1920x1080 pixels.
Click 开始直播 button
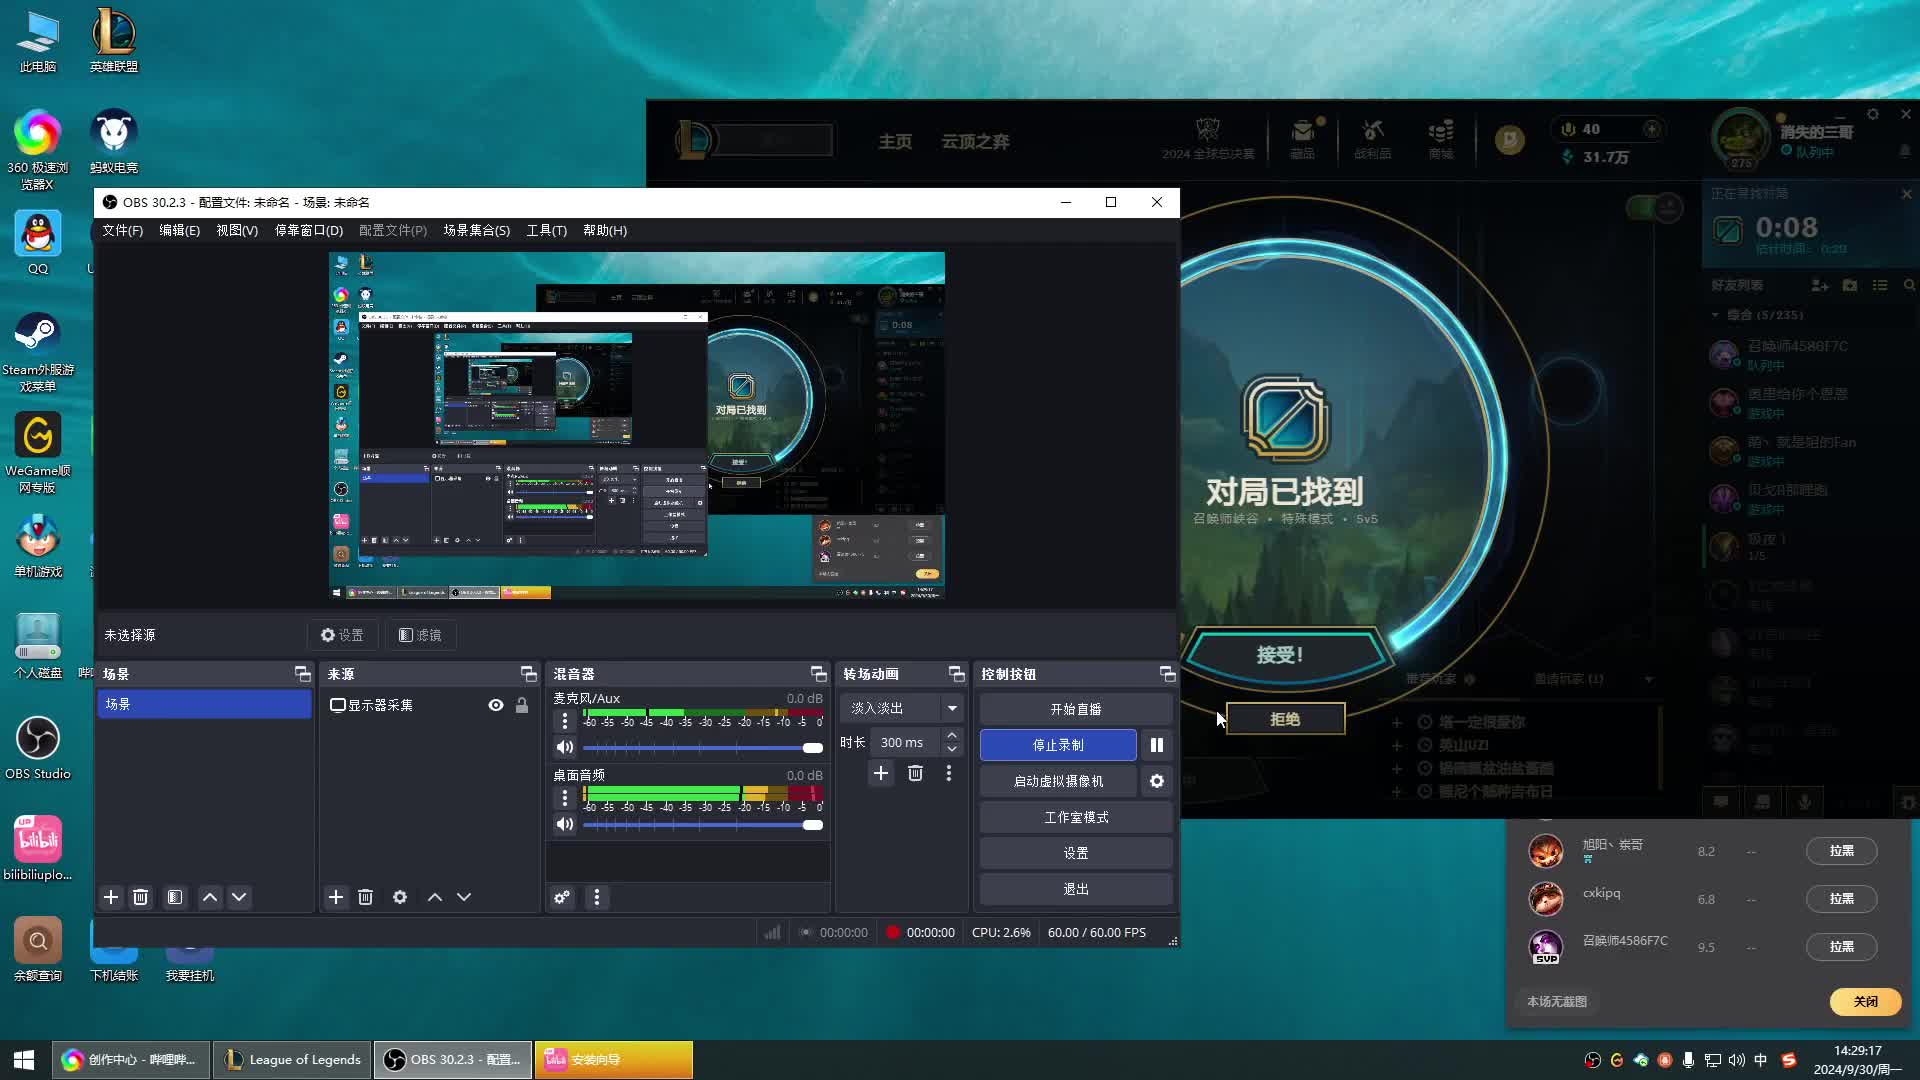(x=1076, y=709)
